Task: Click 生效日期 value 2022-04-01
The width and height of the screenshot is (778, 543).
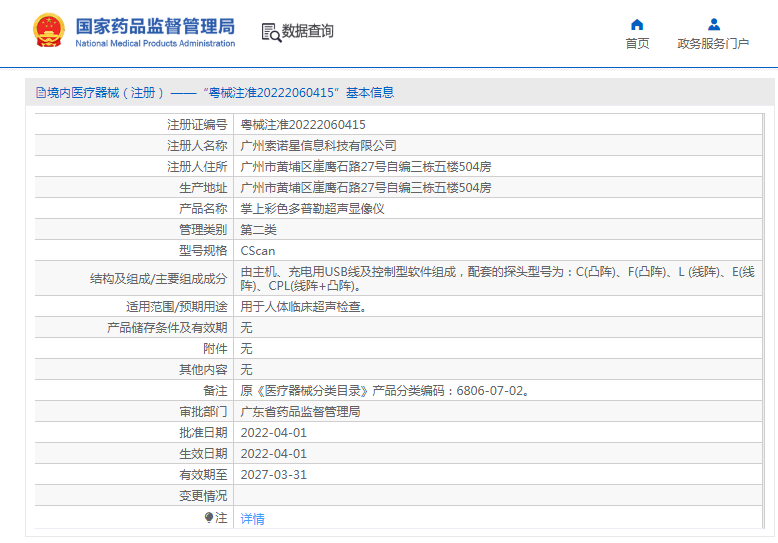Action: (x=273, y=454)
